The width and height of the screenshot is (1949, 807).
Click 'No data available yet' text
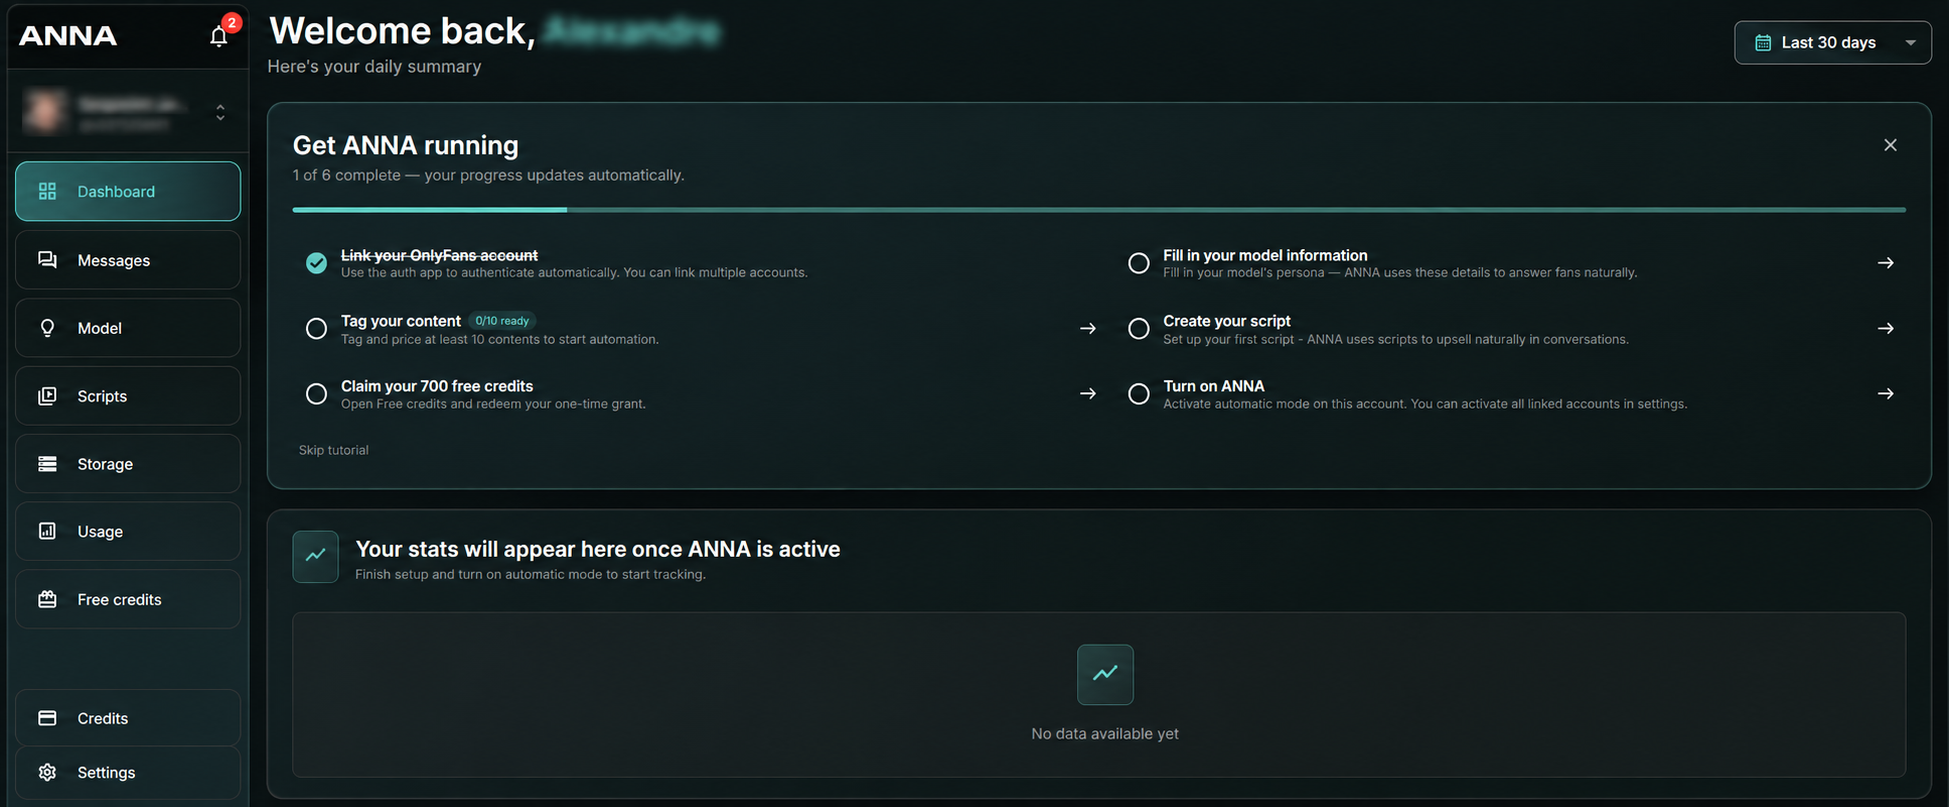1105,734
